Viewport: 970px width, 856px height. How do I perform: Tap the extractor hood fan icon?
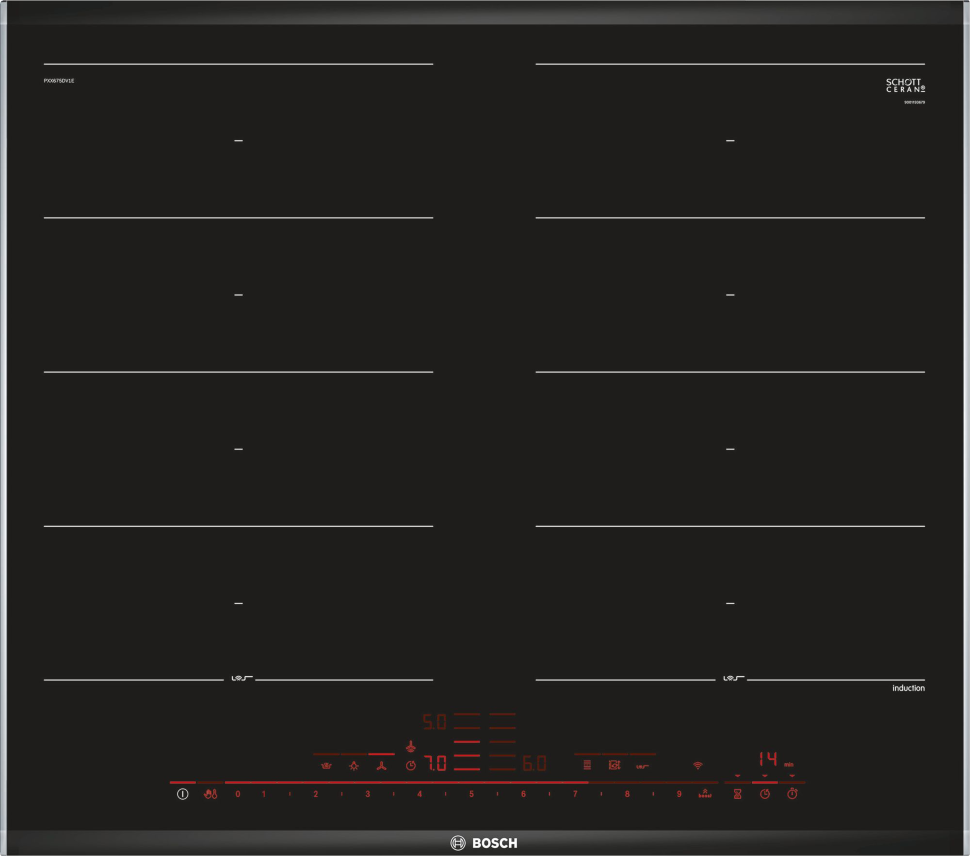[381, 766]
